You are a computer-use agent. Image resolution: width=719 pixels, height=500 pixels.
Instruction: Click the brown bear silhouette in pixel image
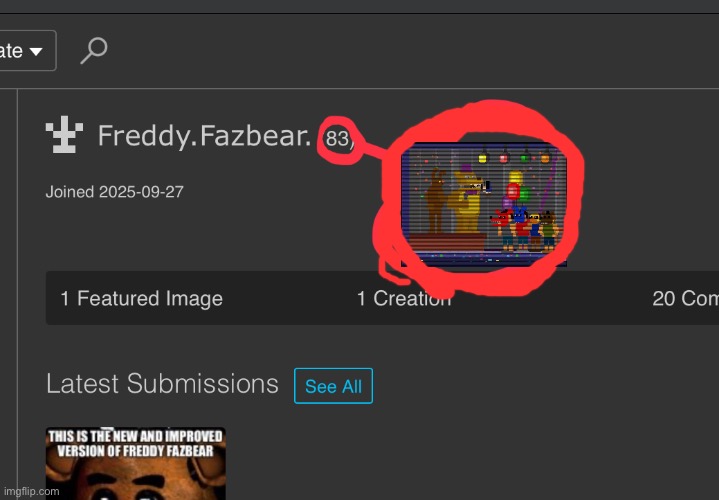[x=436, y=201]
